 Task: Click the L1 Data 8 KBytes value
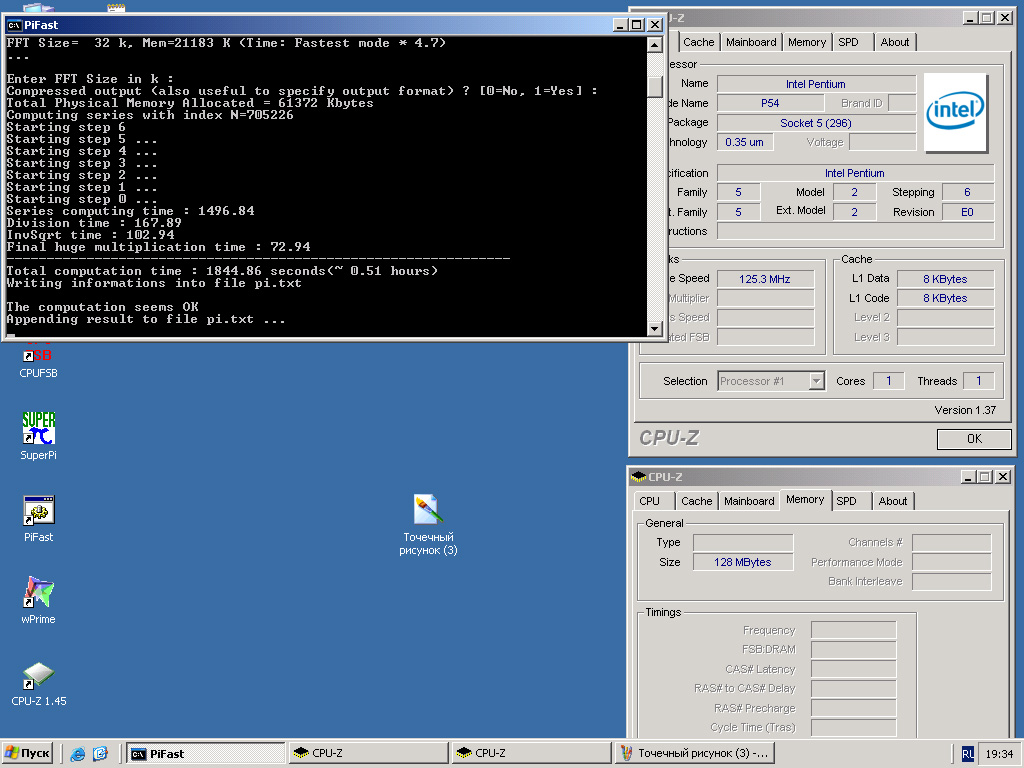[x=945, y=280]
